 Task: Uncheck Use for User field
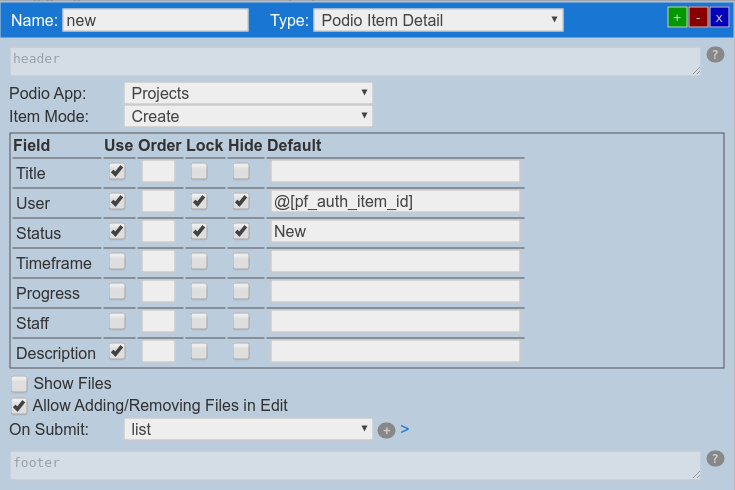117,201
